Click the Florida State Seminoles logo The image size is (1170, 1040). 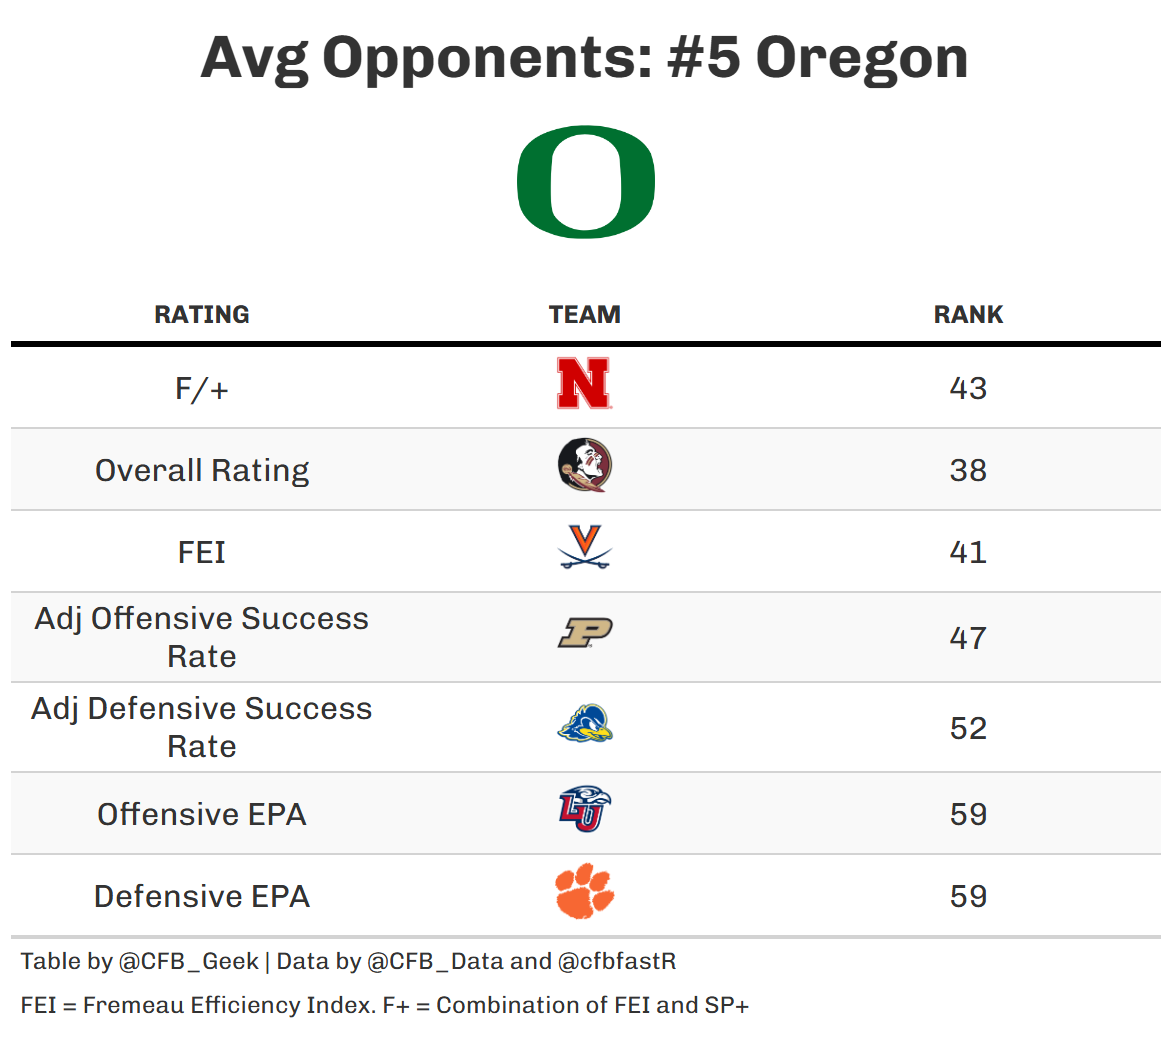(x=584, y=466)
